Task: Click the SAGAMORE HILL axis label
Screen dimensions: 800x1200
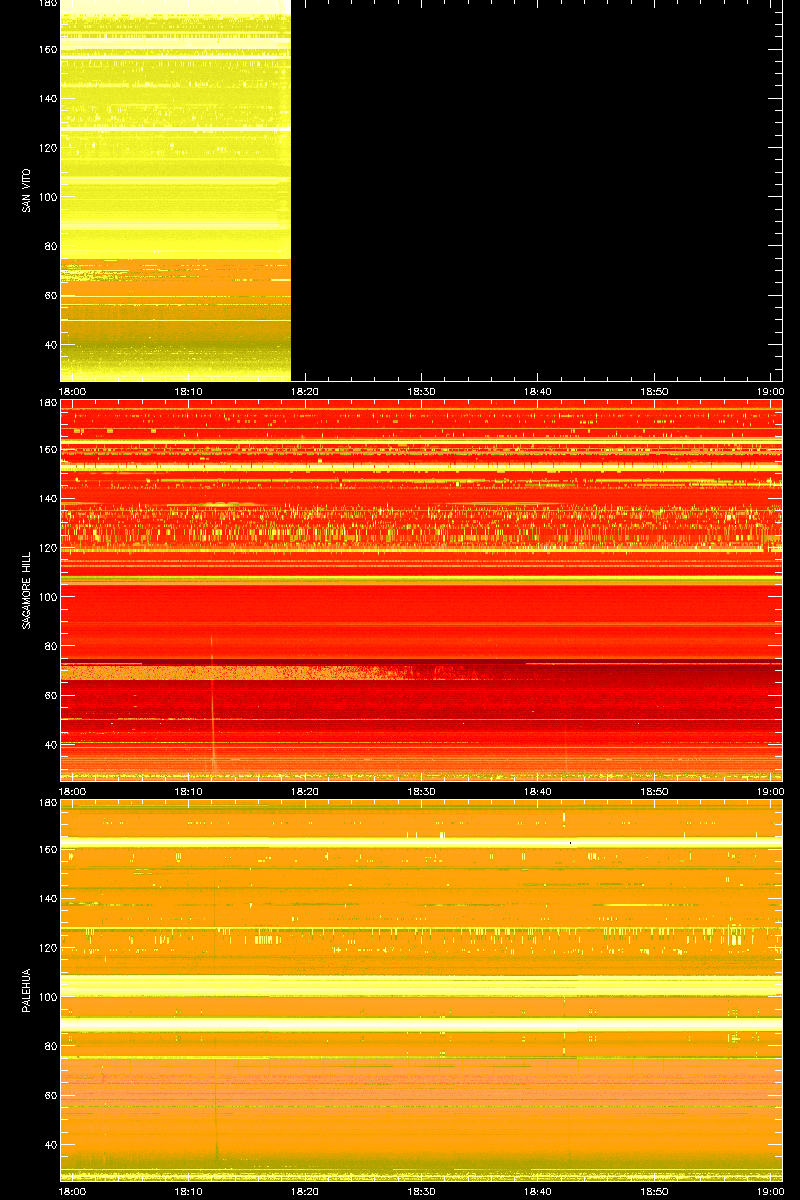Action: (x=26, y=590)
